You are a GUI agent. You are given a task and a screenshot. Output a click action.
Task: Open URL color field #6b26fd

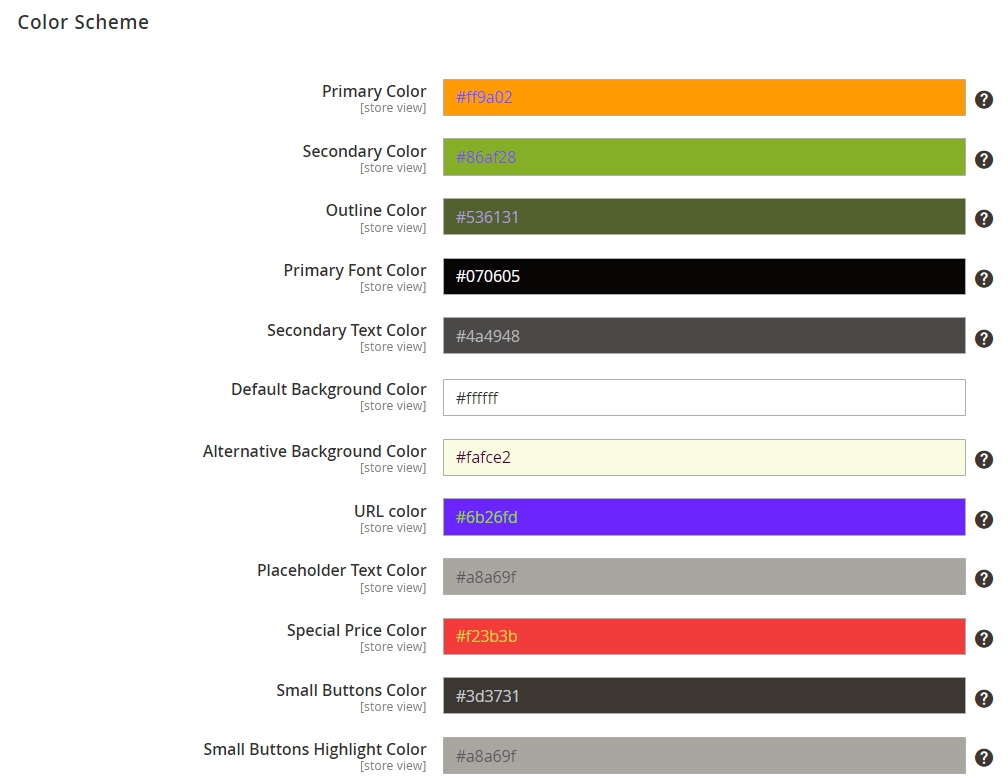point(704,517)
